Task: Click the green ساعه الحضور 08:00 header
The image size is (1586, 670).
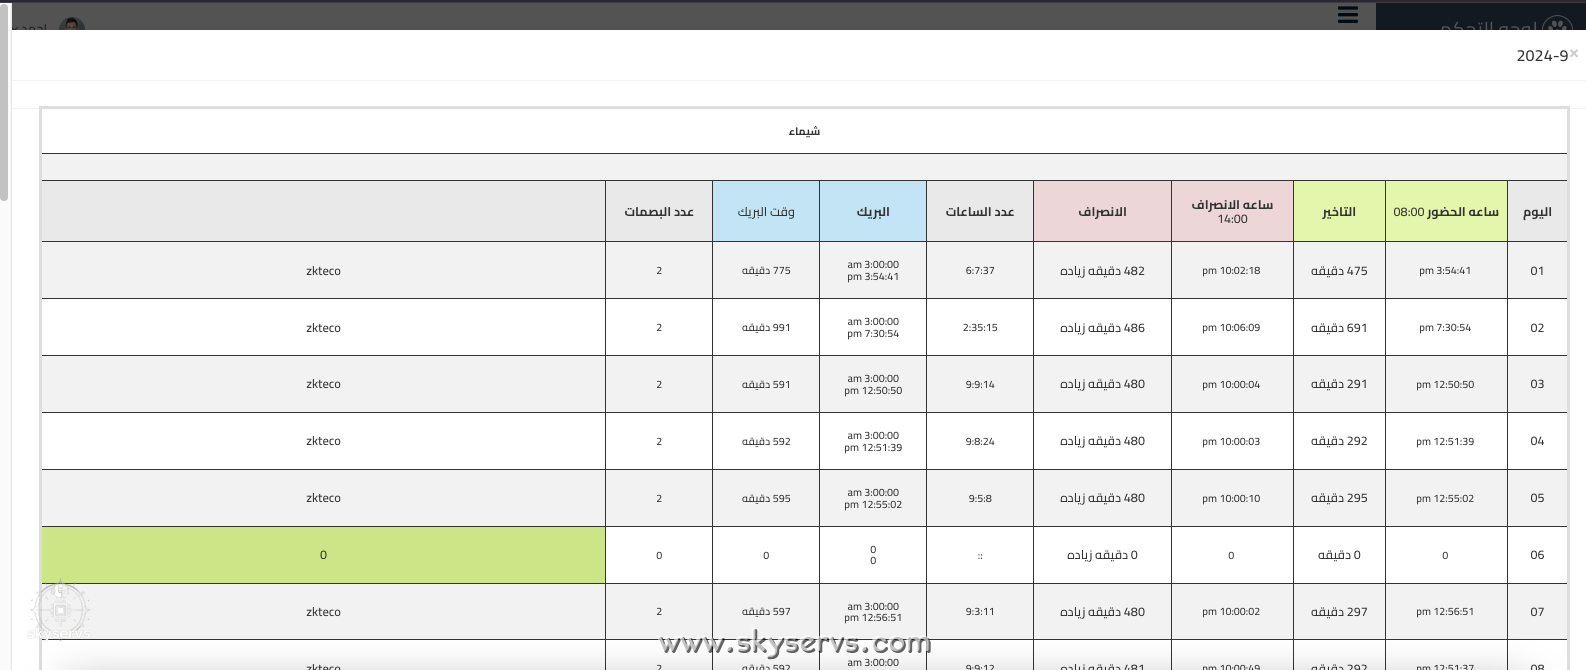Action: [1445, 212]
